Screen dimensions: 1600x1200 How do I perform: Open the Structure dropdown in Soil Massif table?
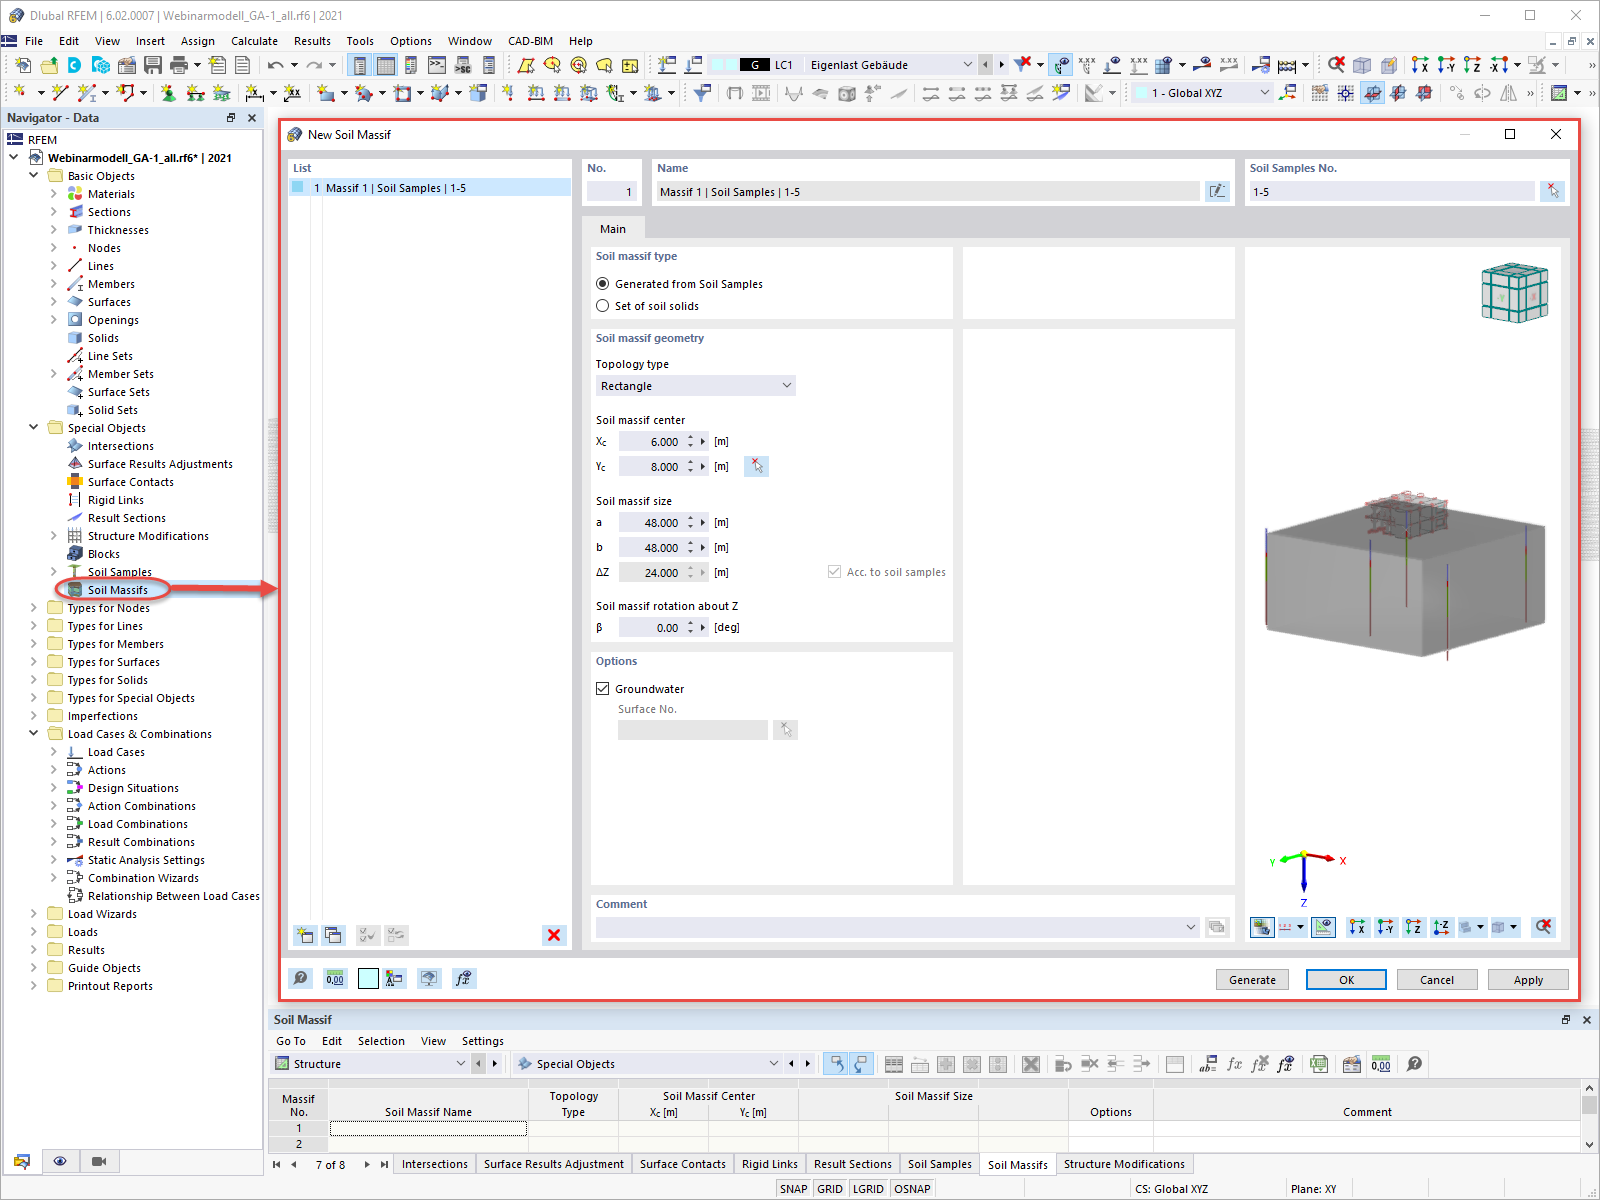pos(460,1064)
